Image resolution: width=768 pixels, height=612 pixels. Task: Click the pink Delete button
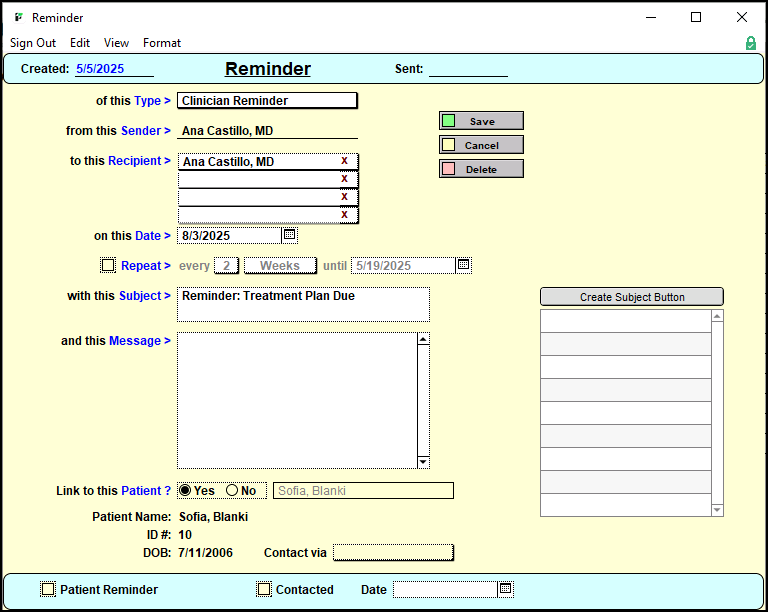(x=481, y=169)
